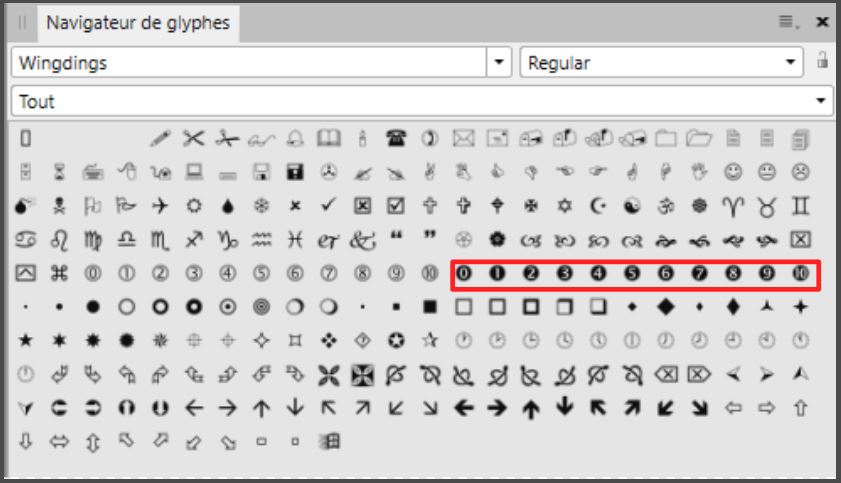Select the outlined five-point star glyph
The image size is (841, 483).
430,340
